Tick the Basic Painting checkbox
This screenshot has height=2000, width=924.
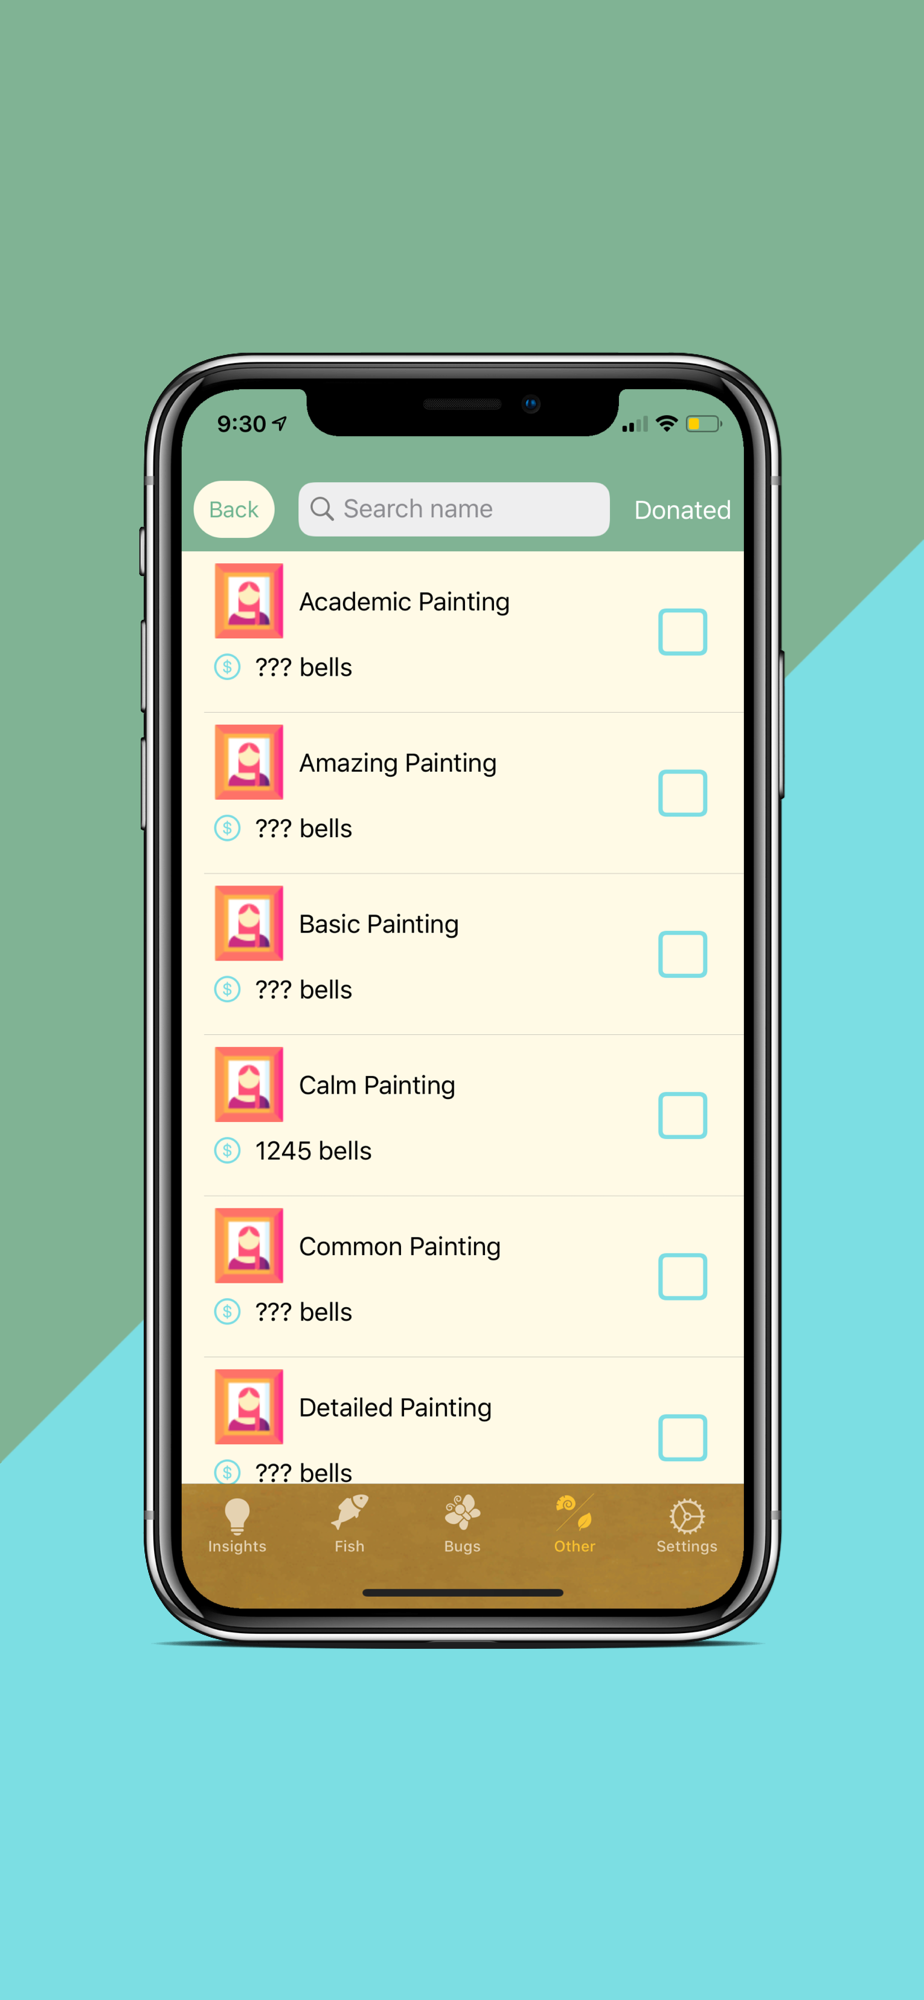[x=683, y=954]
